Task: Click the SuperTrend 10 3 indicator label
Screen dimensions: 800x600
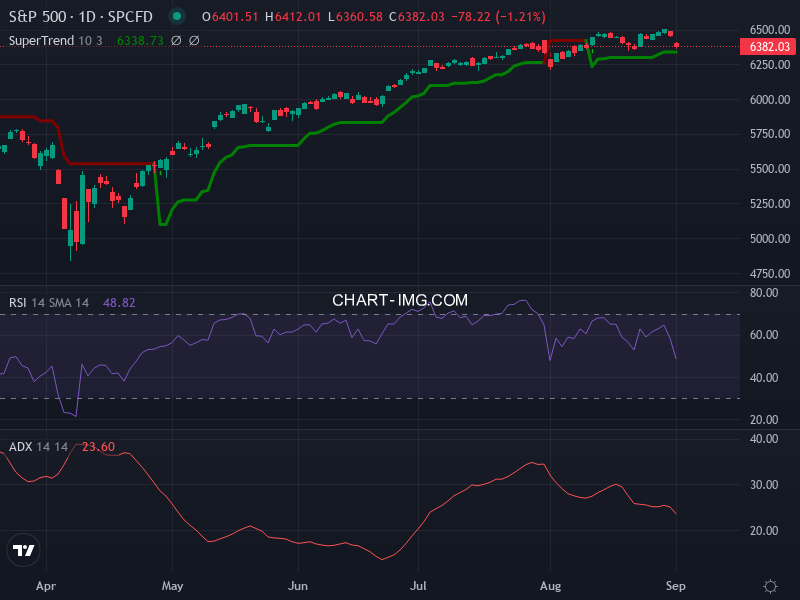Action: 56,40
